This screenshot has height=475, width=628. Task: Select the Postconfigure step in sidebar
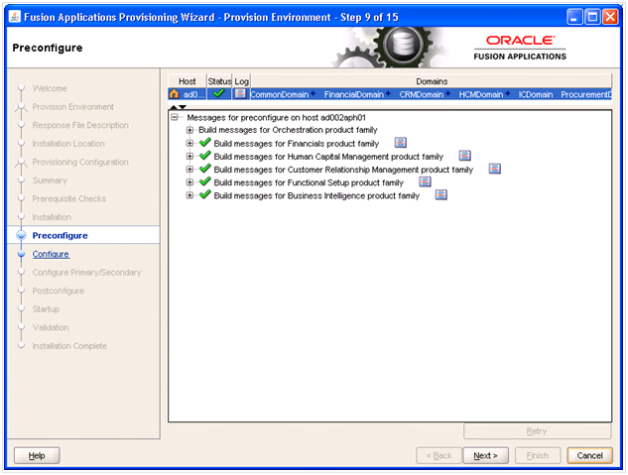point(58,291)
